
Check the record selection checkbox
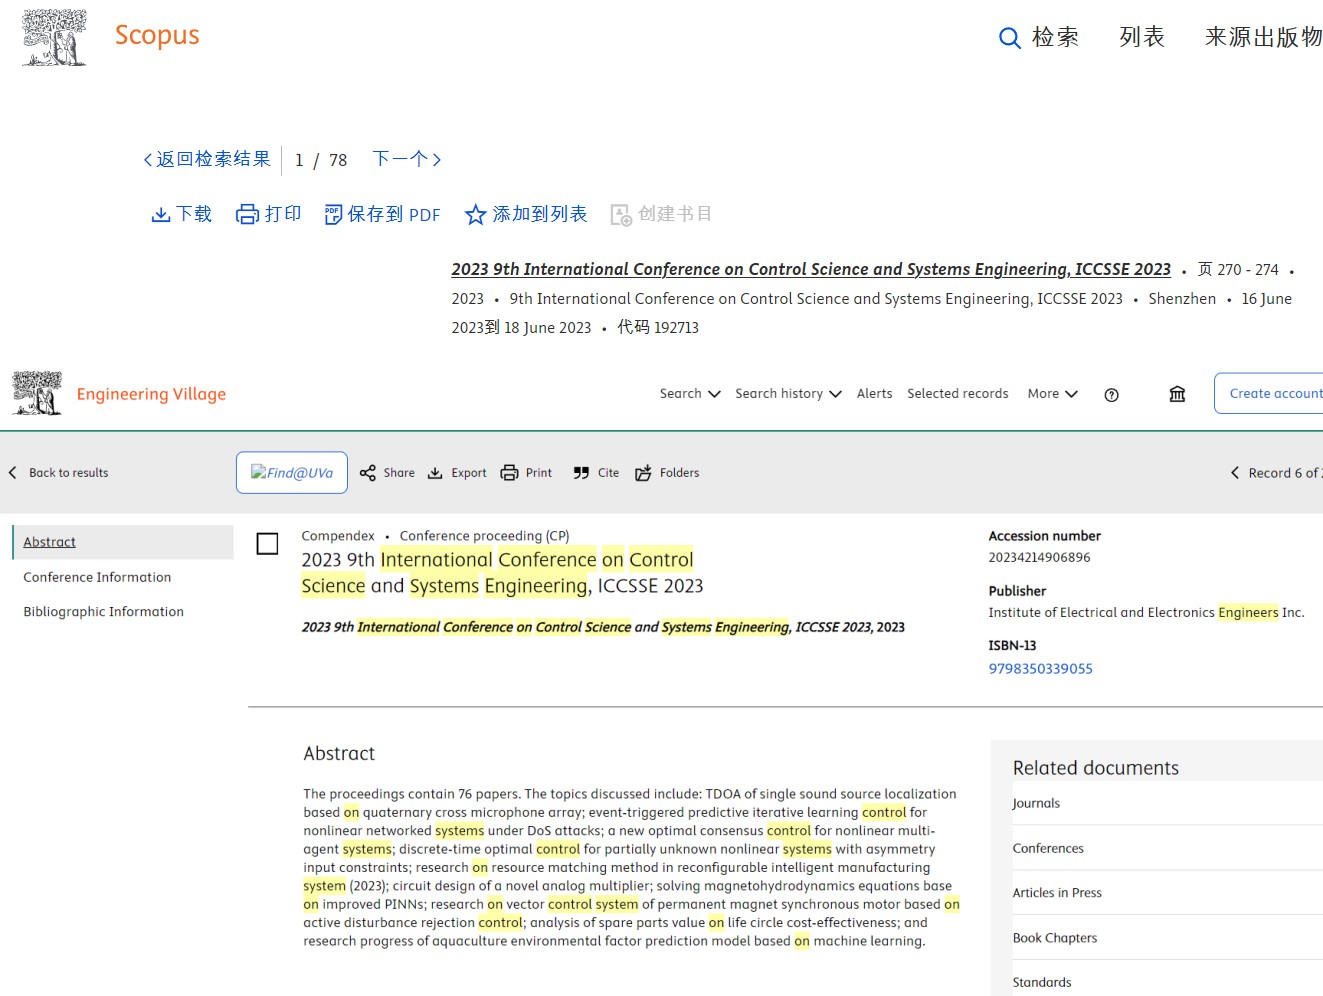click(x=267, y=543)
